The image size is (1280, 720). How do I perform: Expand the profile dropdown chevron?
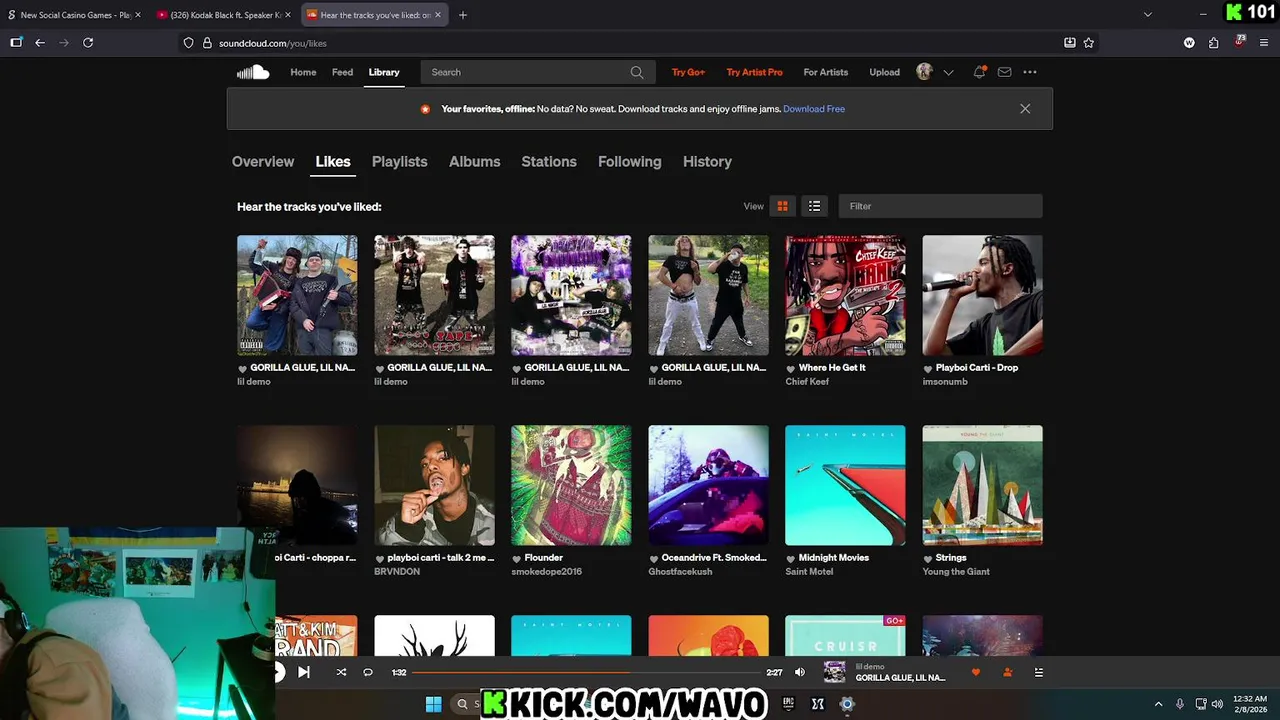click(x=948, y=72)
